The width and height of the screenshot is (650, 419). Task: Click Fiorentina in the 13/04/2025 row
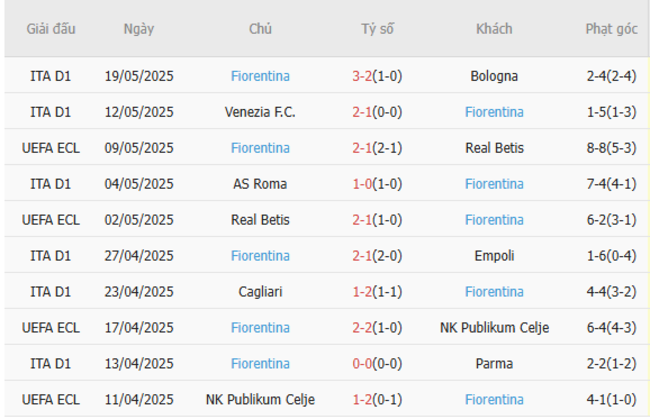(260, 364)
